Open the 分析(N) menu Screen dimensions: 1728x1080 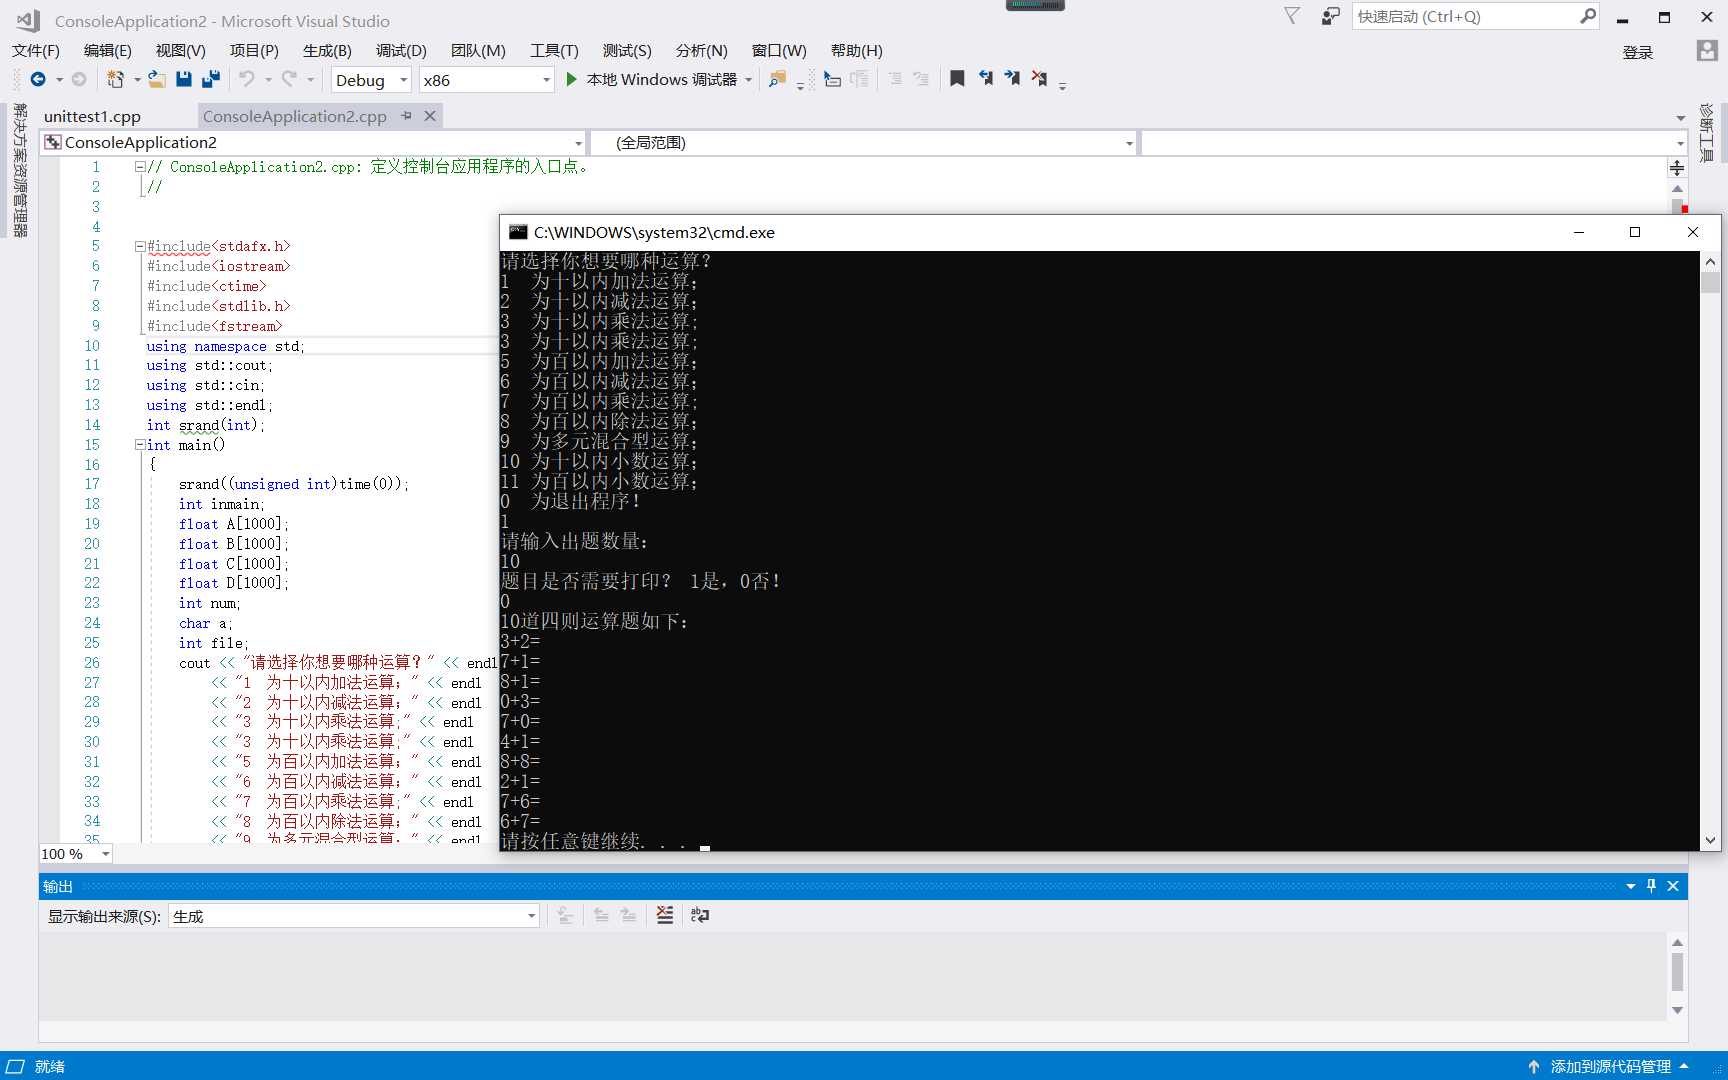tap(701, 51)
